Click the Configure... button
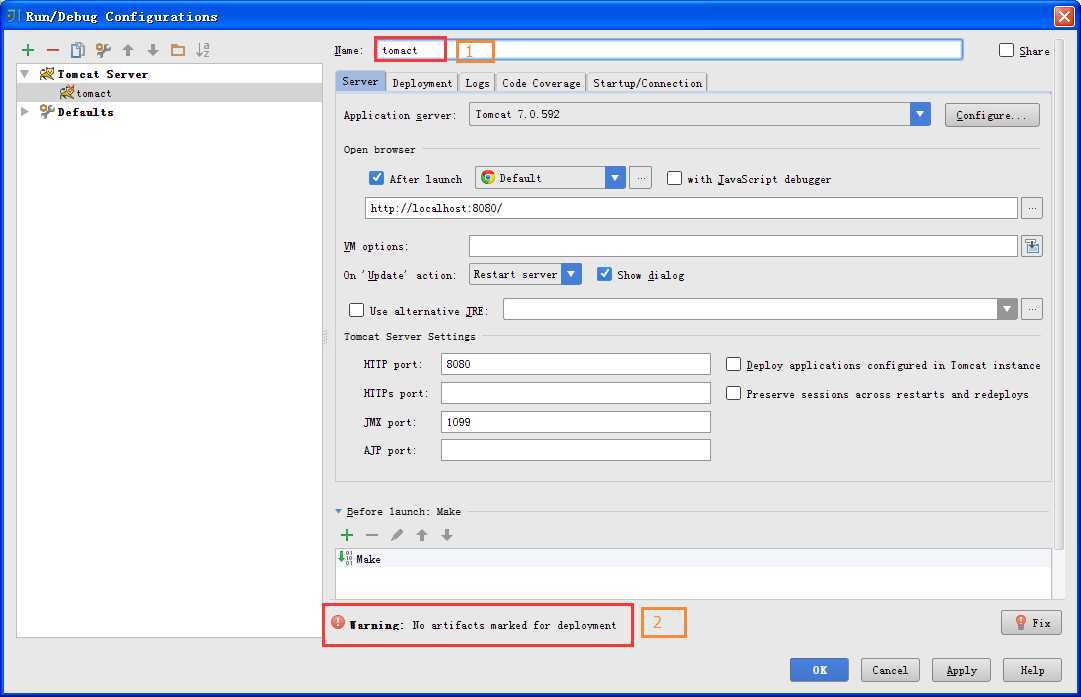Image resolution: width=1081 pixels, height=697 pixels. (992, 115)
